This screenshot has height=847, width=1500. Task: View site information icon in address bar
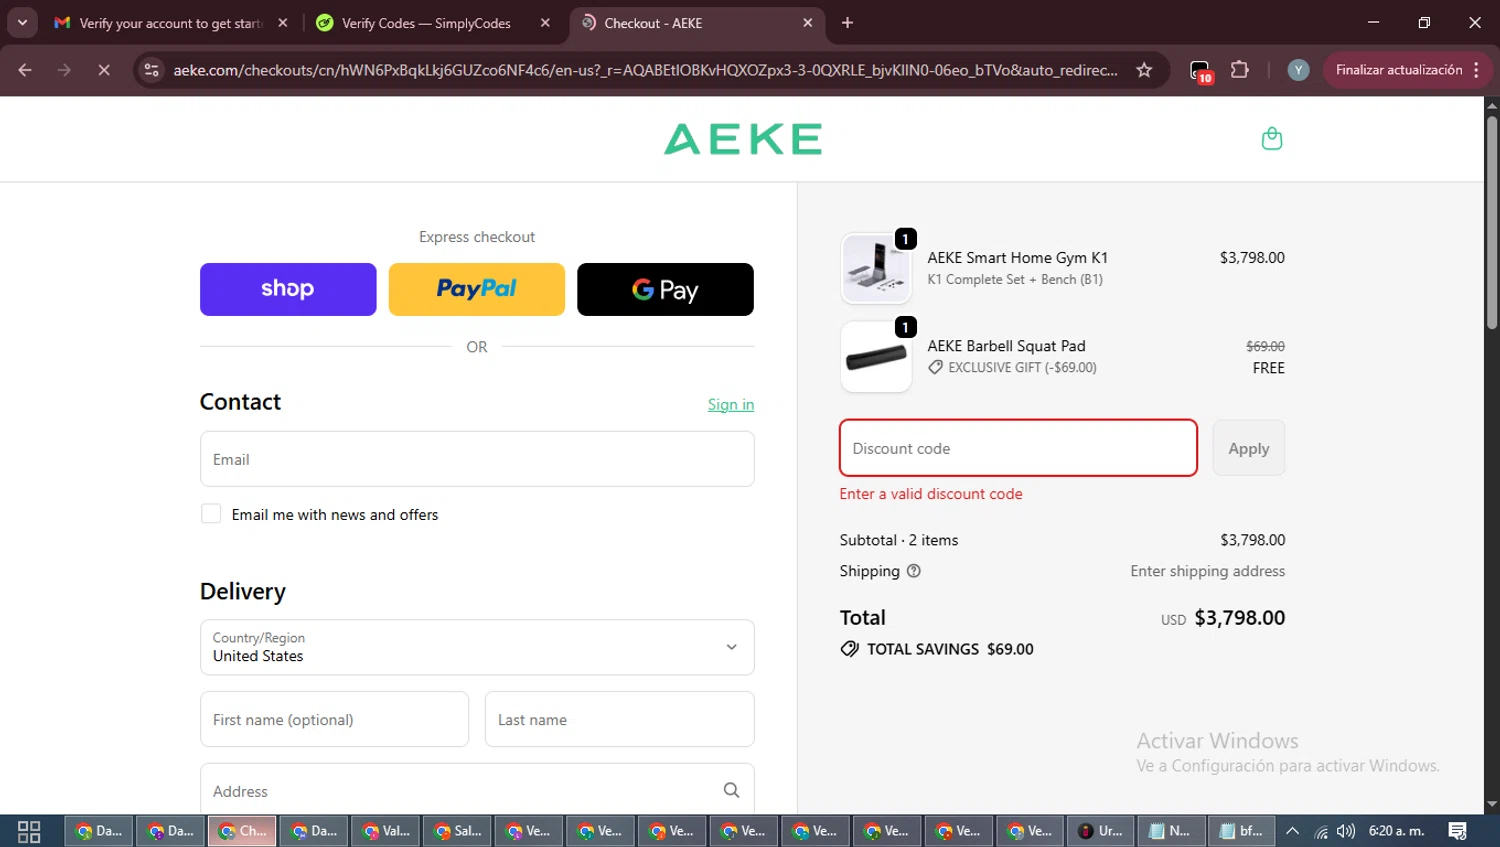pyautogui.click(x=151, y=70)
